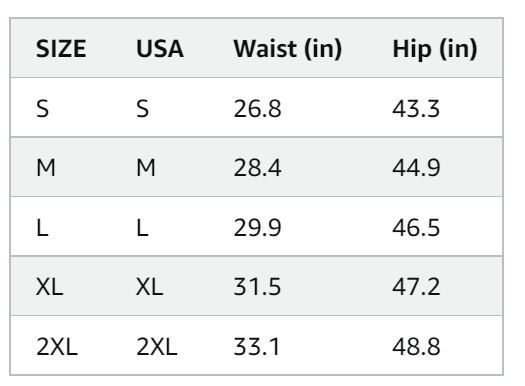Select waist value 26.8
525x386 pixels.
point(257,109)
